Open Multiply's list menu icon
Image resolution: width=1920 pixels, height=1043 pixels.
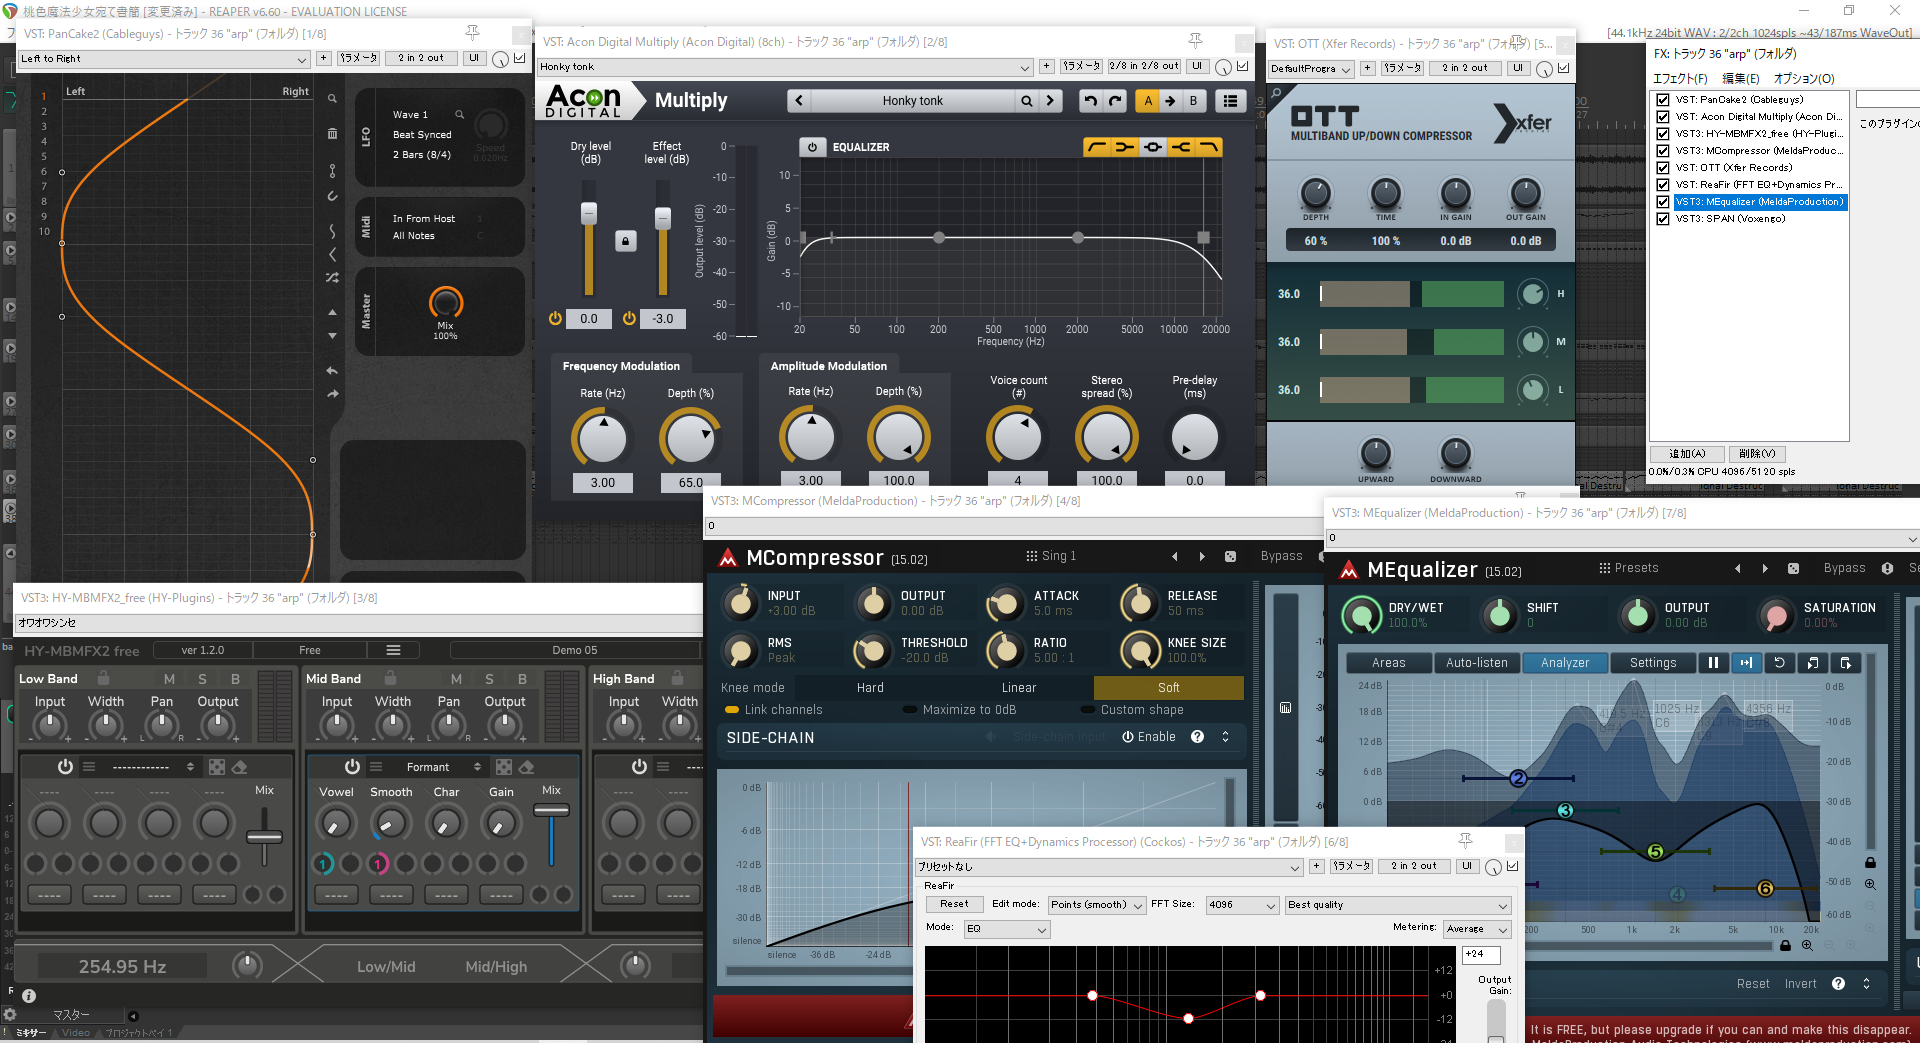coord(1230,101)
